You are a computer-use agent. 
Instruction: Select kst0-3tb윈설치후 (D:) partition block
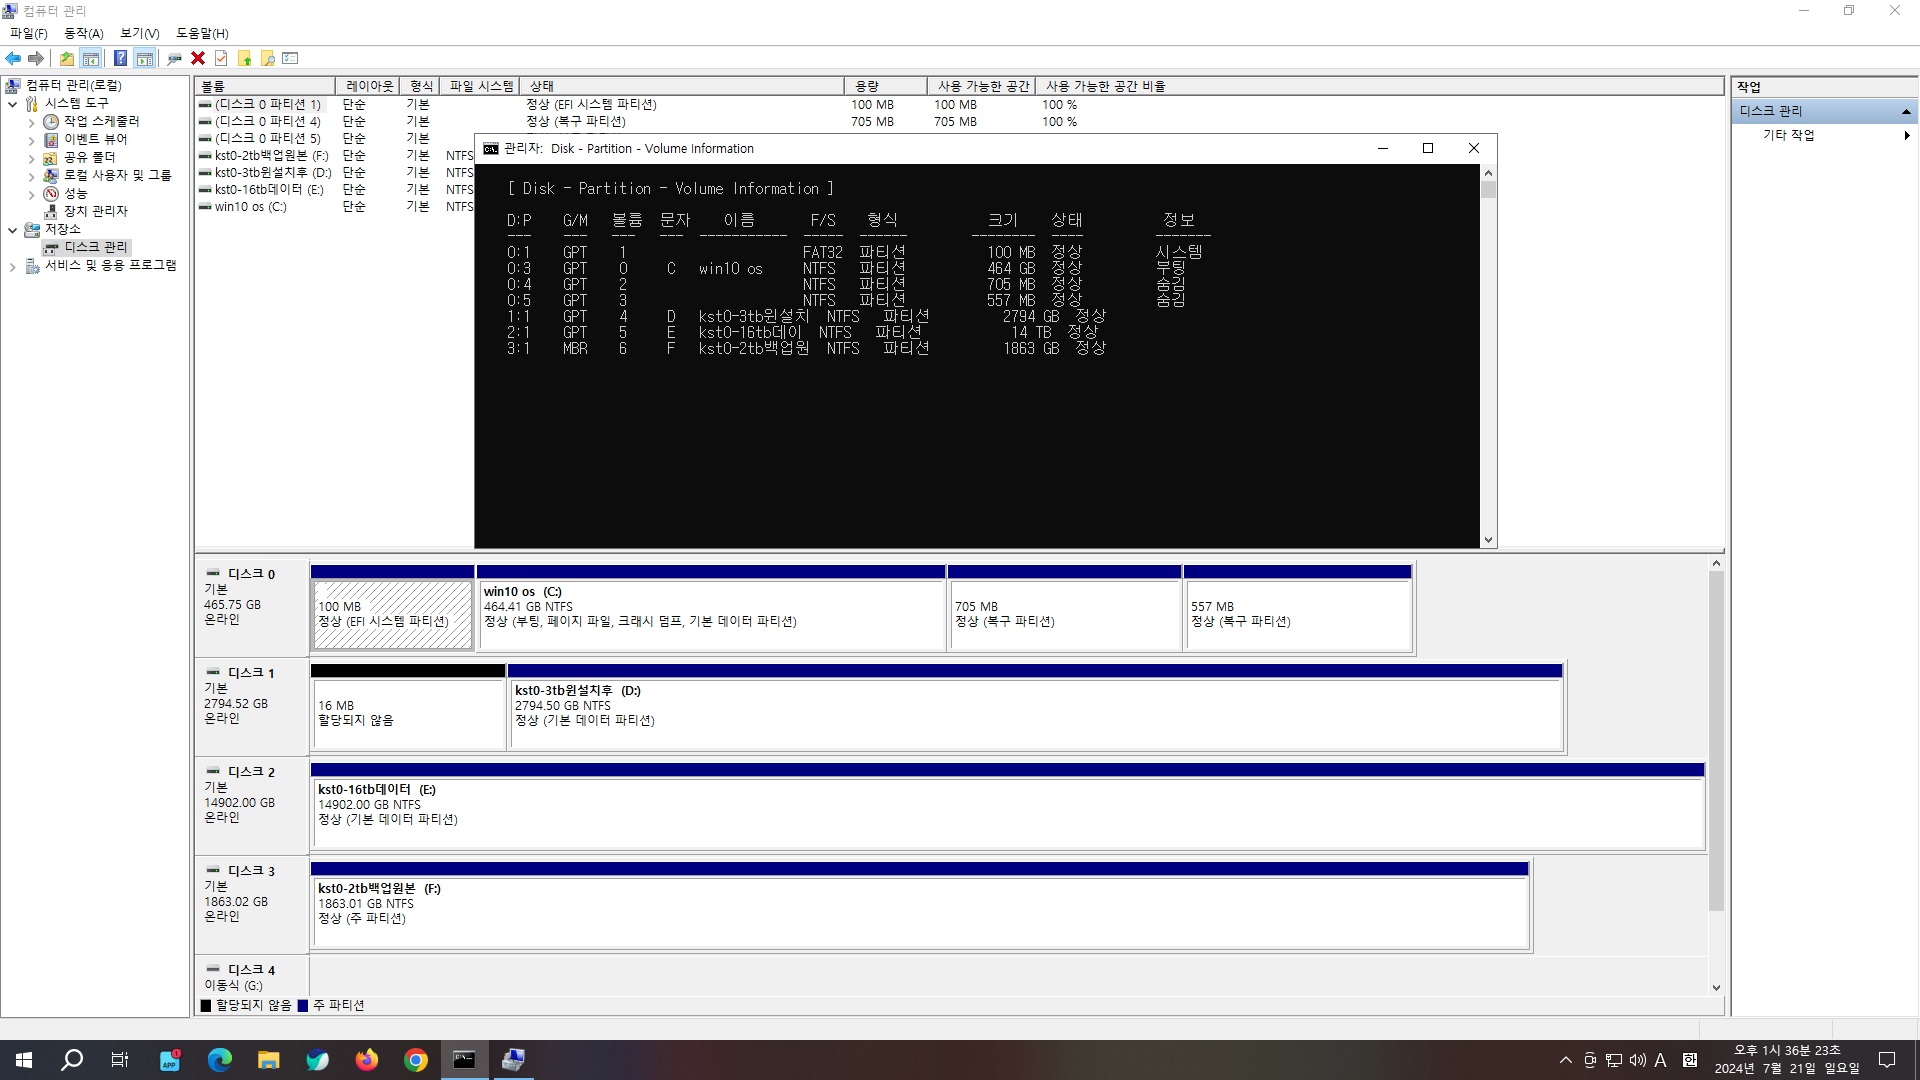click(1035, 706)
